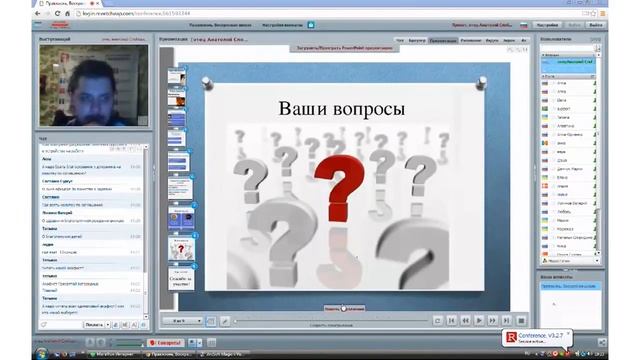Click the red button below the slide
The height and width of the screenshot is (360, 640).
[344, 309]
